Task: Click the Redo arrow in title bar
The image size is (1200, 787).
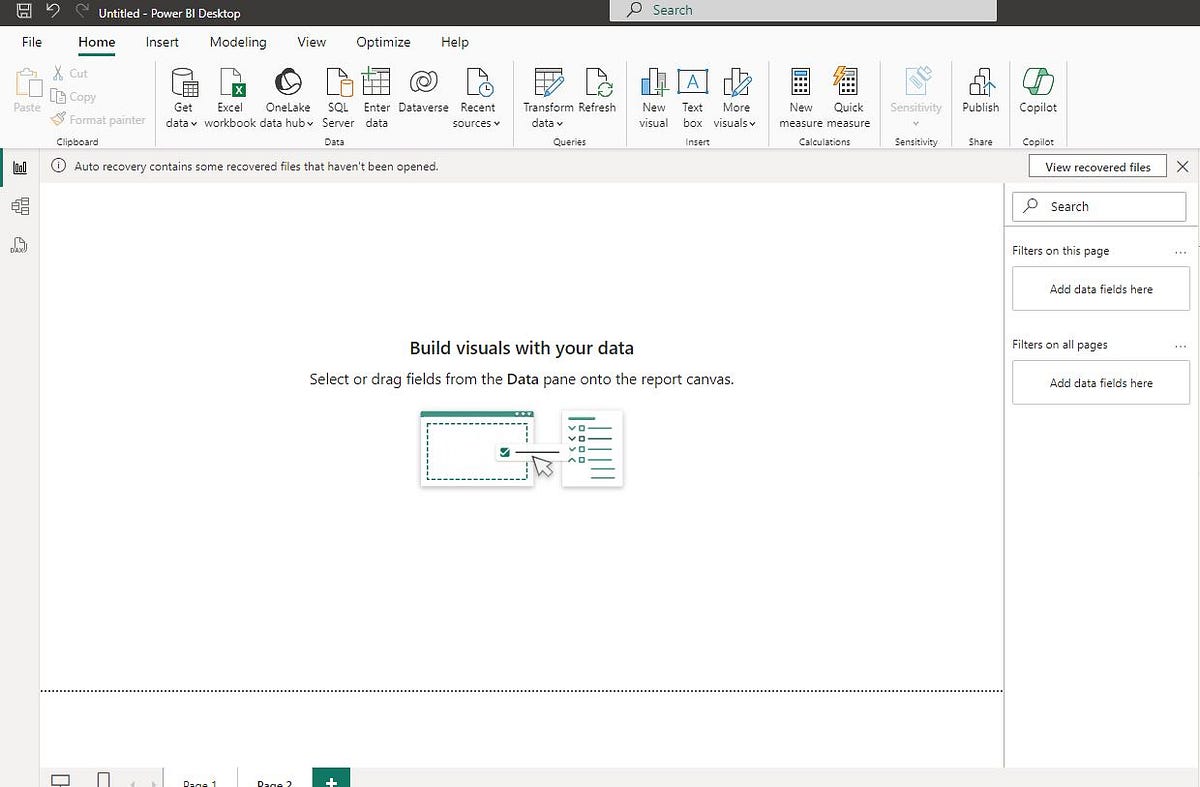Action: (82, 12)
